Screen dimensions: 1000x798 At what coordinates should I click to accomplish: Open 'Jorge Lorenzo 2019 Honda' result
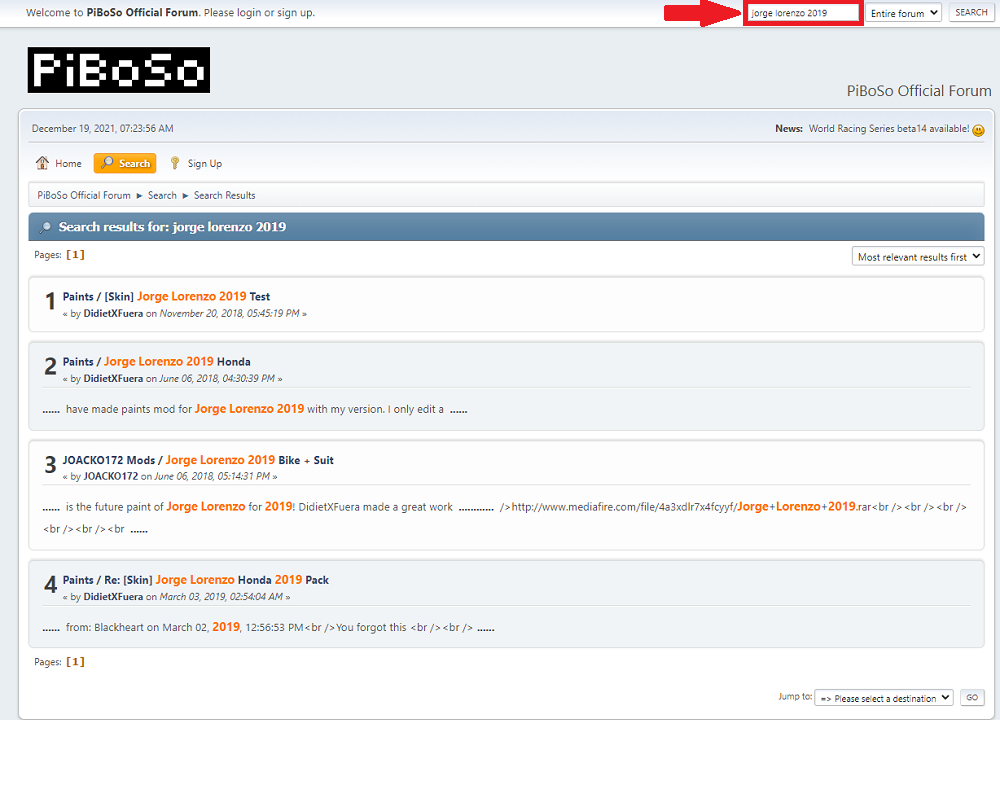[x=177, y=362]
